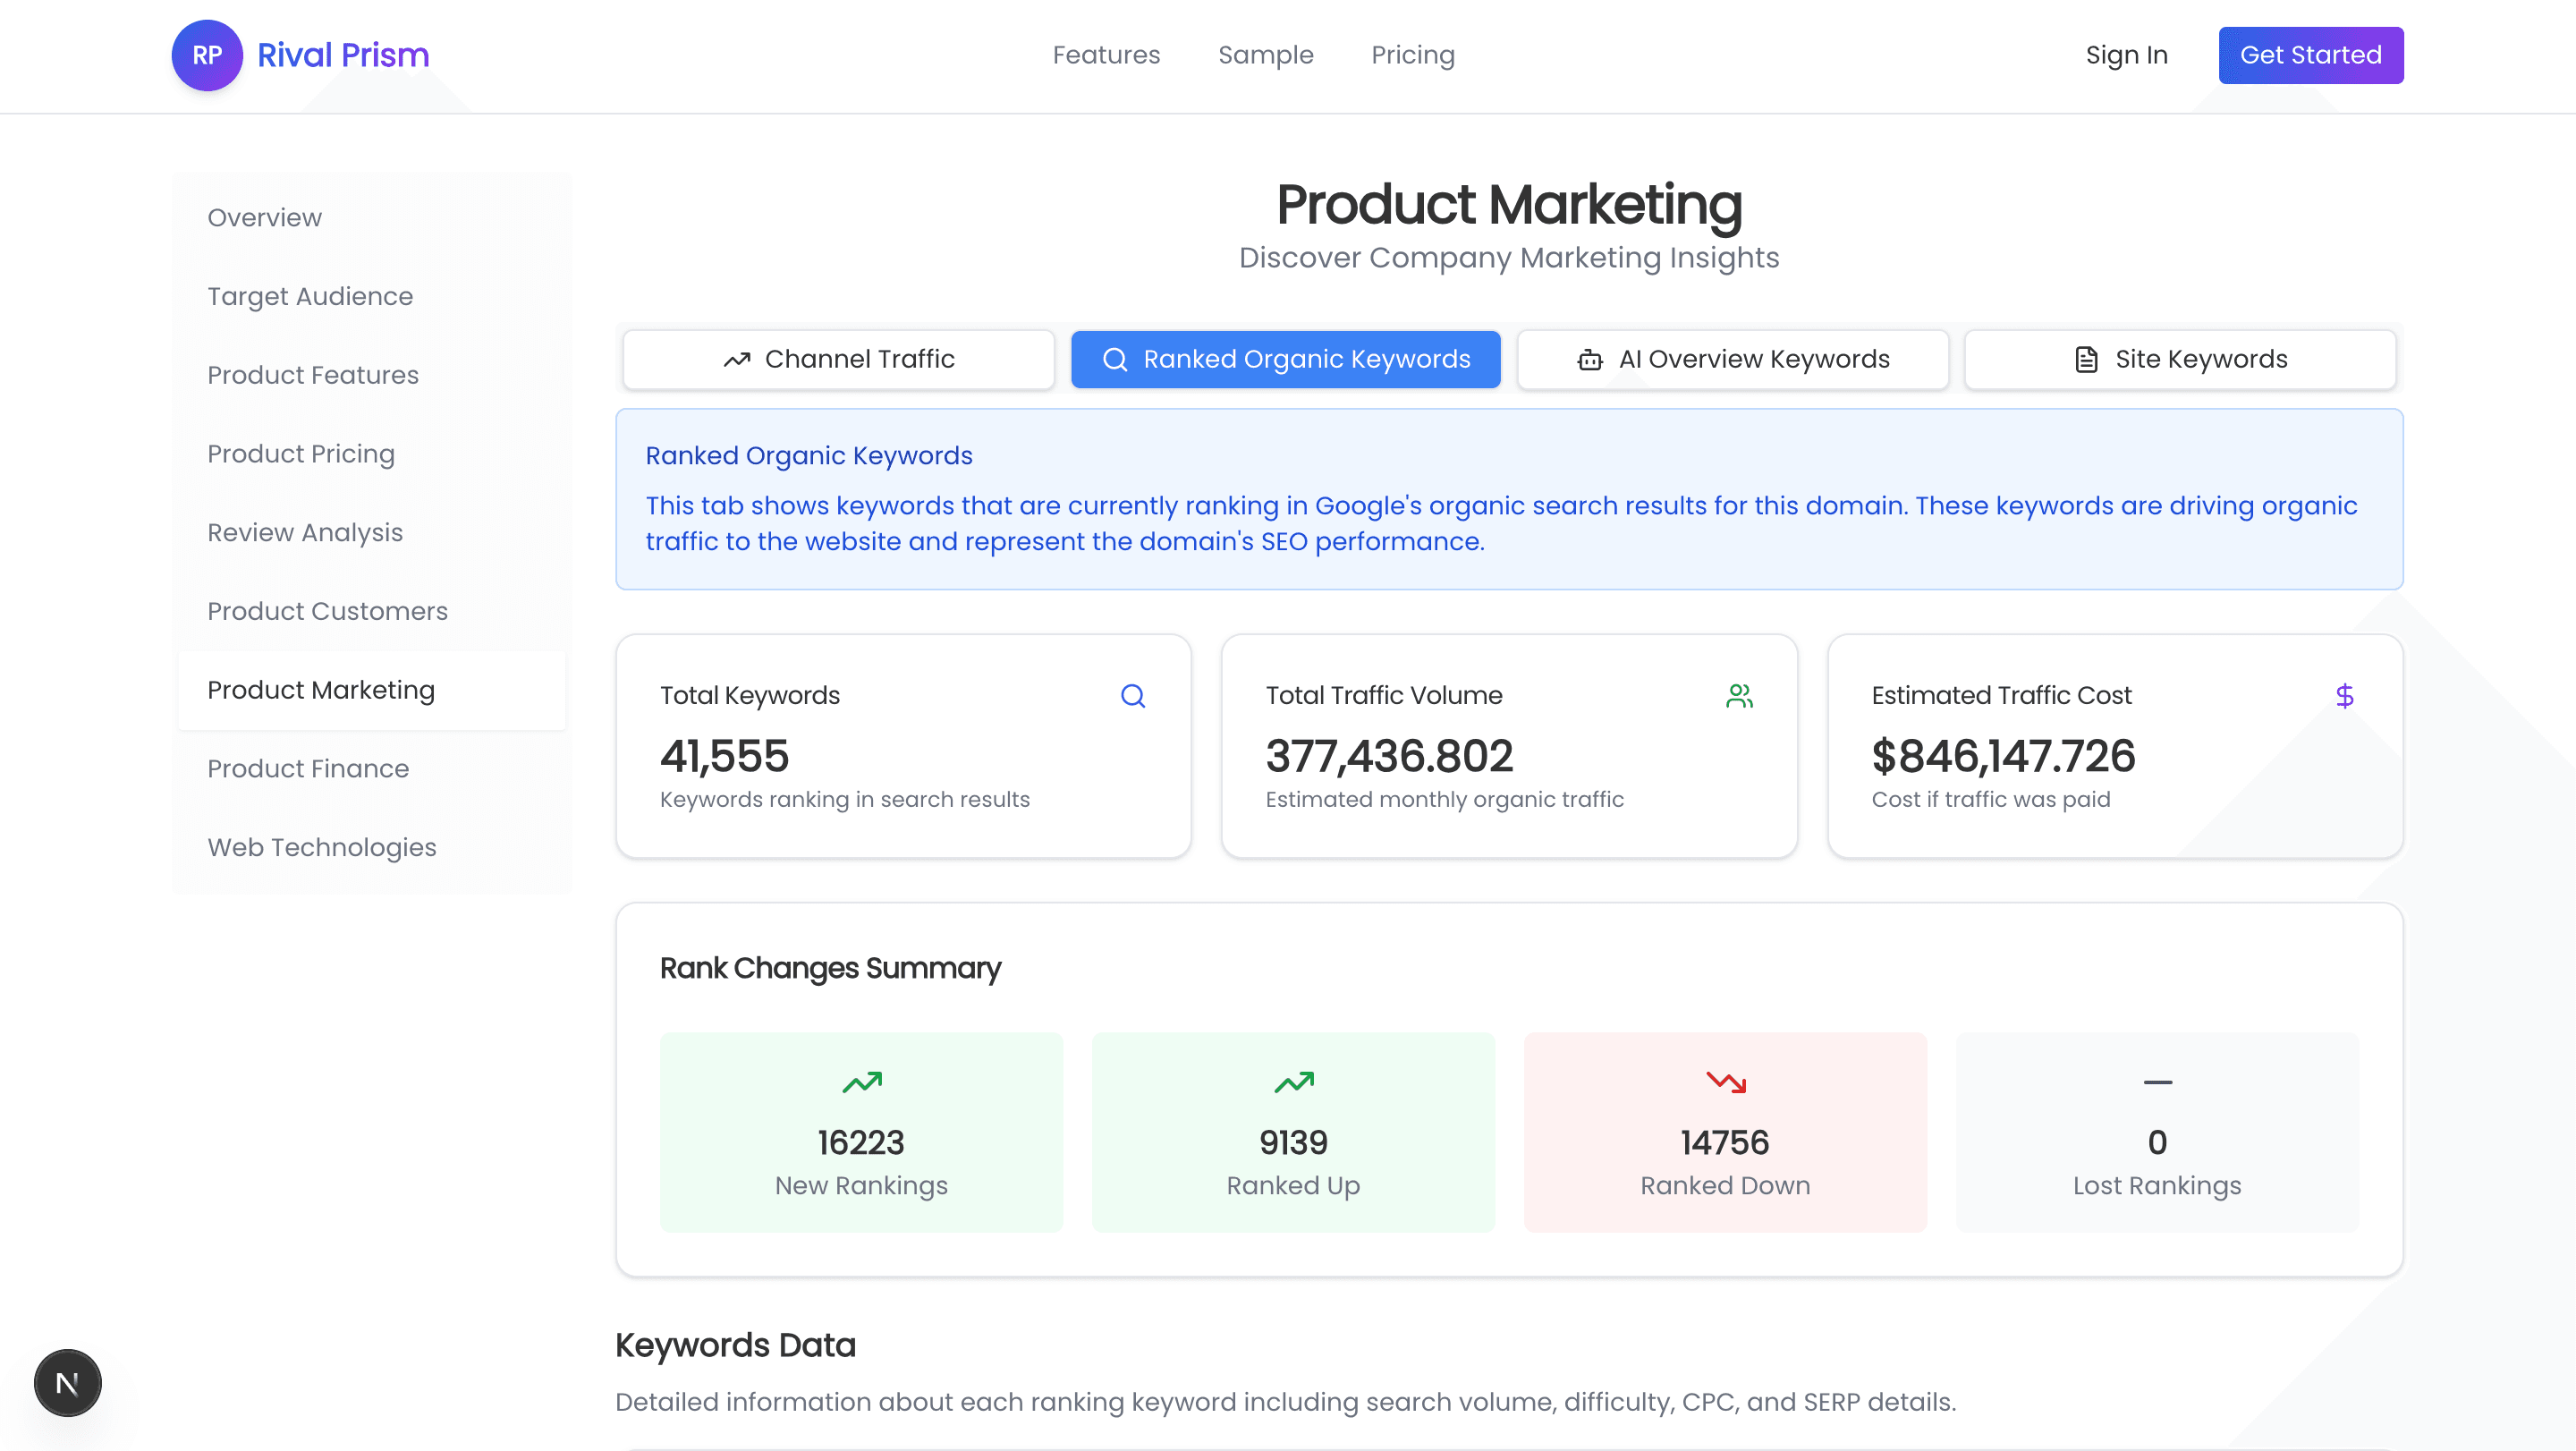Click the people icon on Total Traffic Volume card
The image size is (2576, 1451).
click(x=1739, y=695)
